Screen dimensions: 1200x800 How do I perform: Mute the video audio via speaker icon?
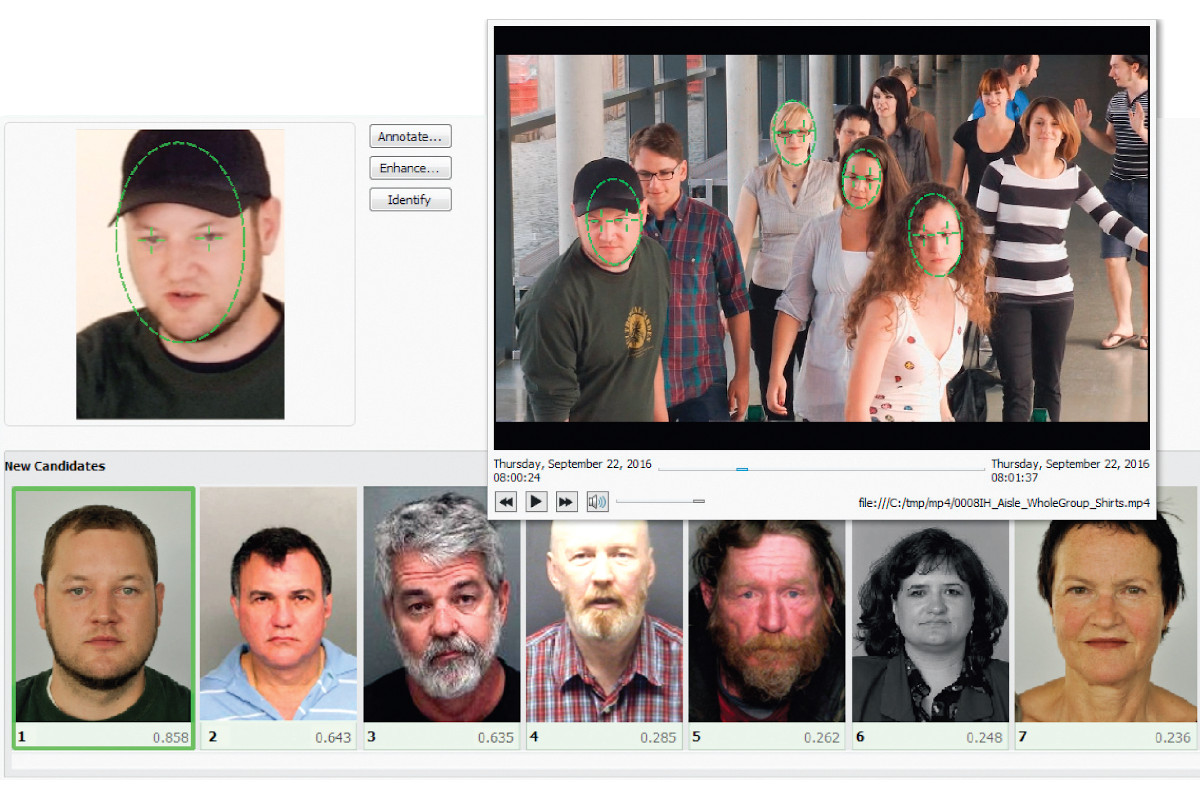click(x=598, y=501)
